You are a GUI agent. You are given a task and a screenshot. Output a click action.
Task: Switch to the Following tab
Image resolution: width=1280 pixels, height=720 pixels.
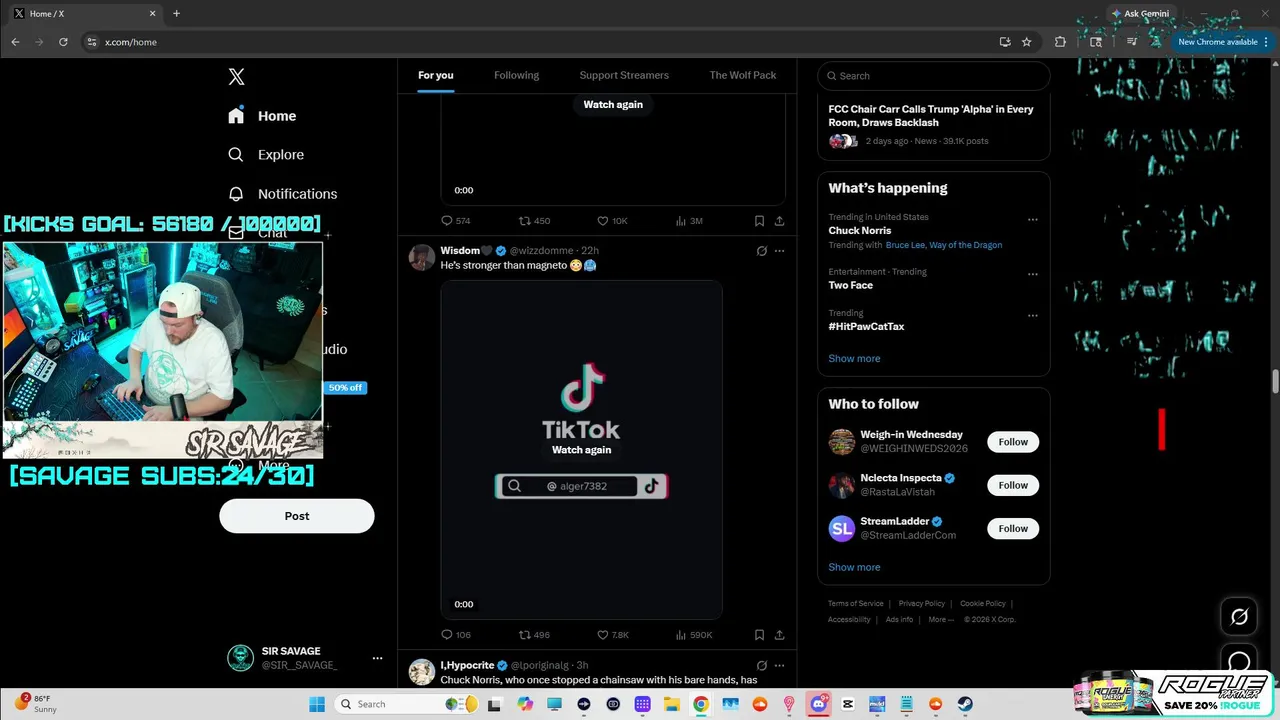(516, 76)
